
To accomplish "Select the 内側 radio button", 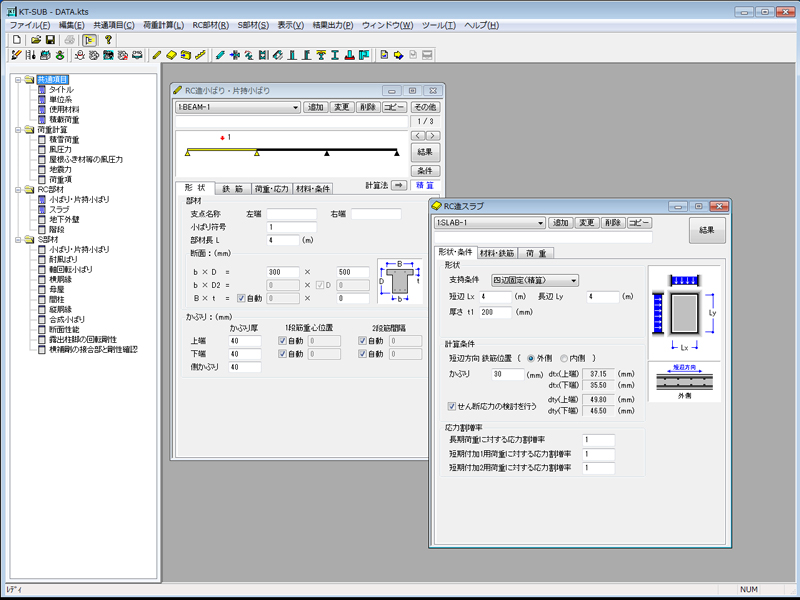I will pos(565,358).
